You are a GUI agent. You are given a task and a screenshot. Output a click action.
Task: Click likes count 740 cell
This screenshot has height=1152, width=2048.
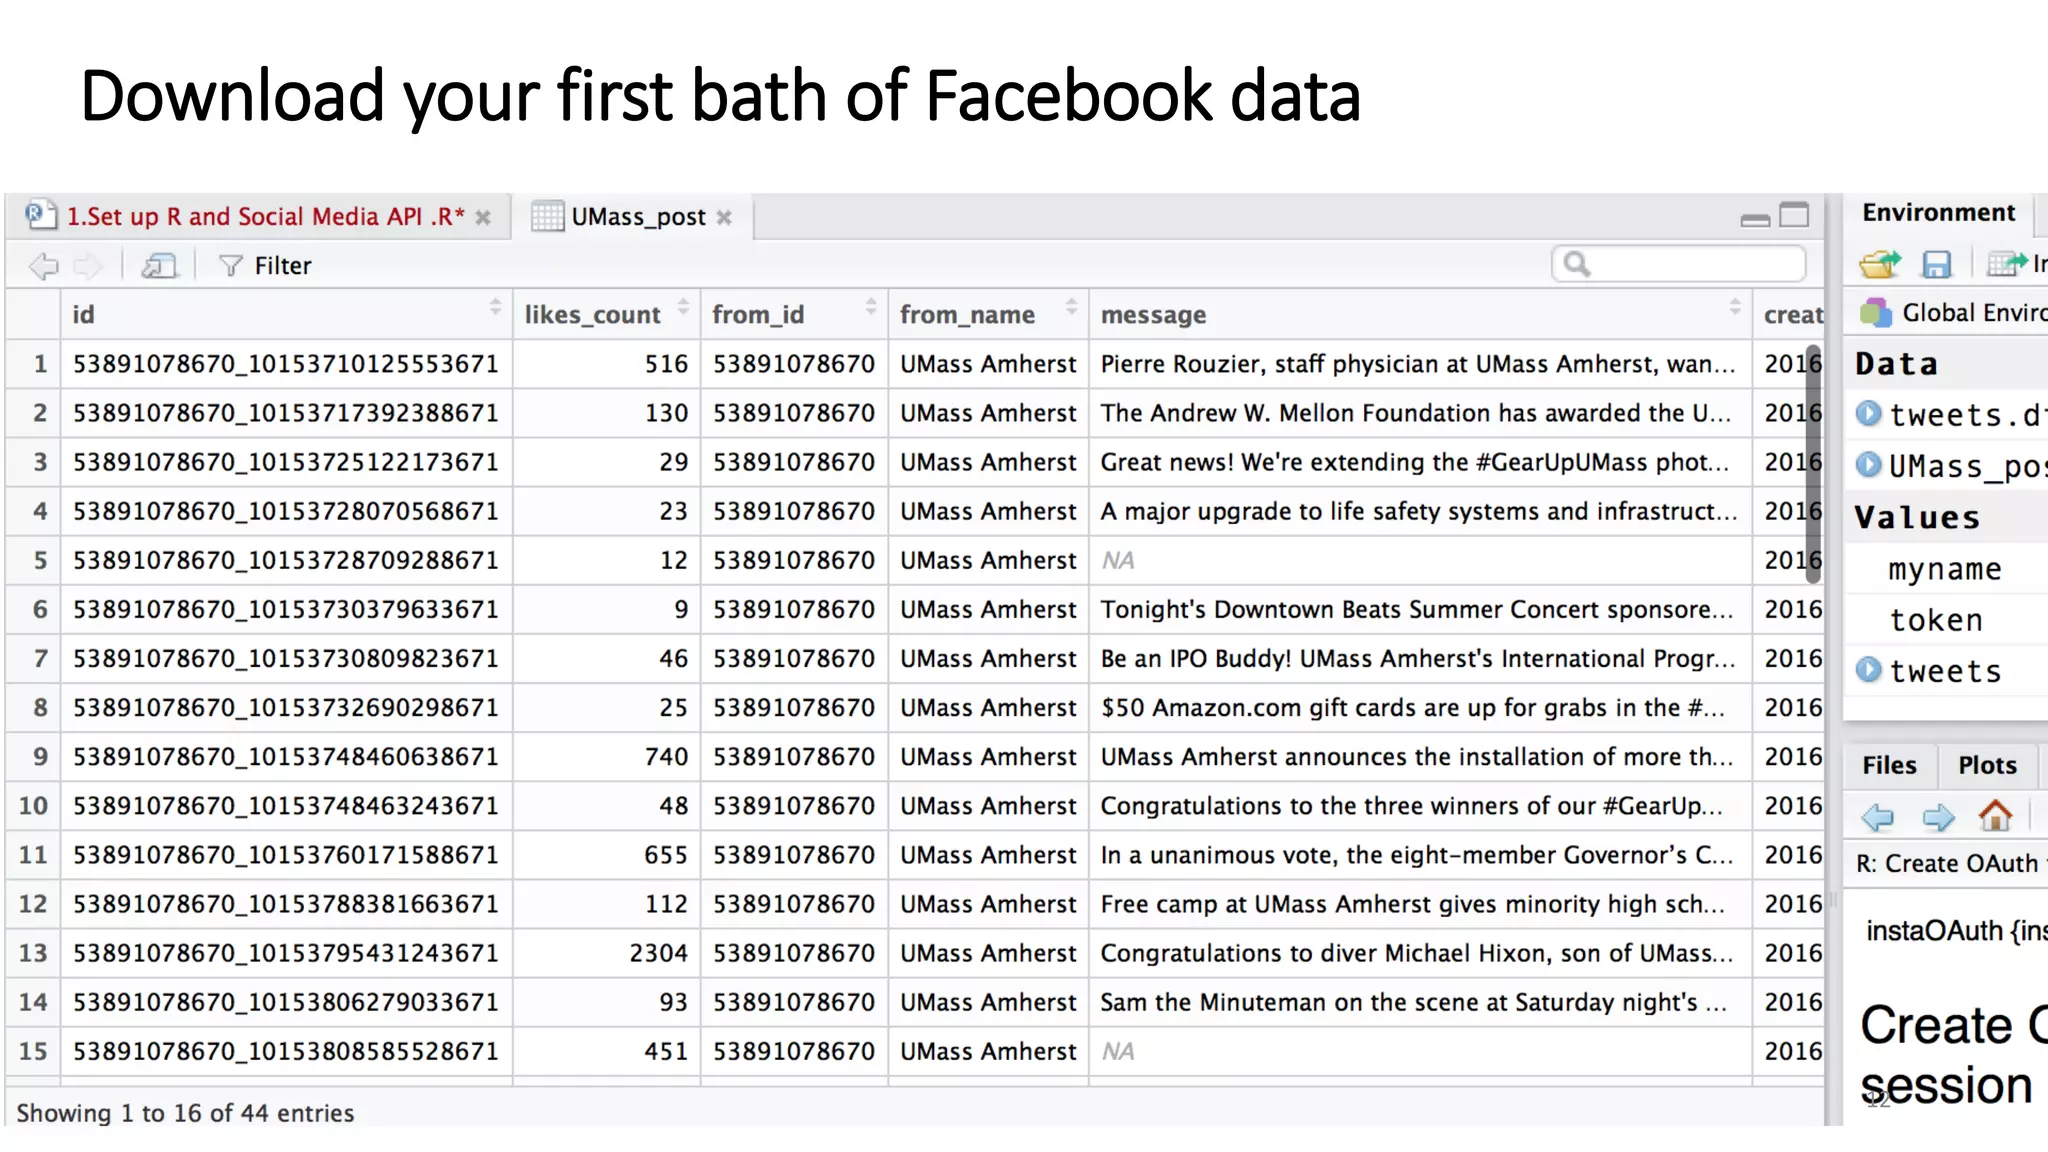tap(607, 756)
